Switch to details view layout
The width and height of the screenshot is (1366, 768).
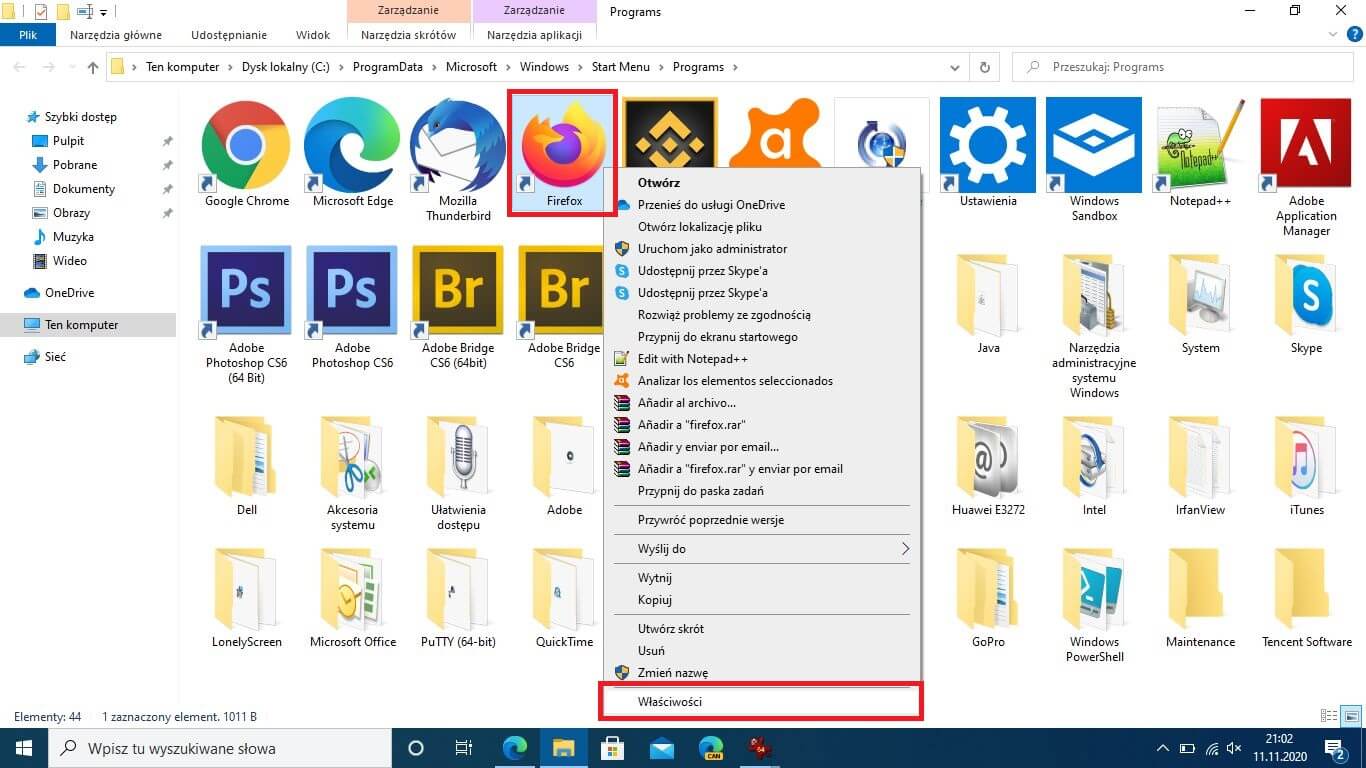tap(1329, 716)
